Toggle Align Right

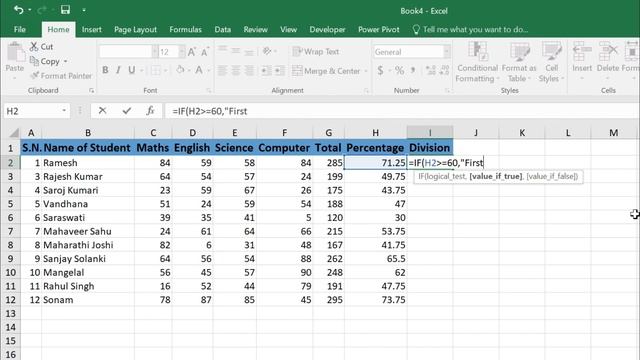(x=249, y=71)
